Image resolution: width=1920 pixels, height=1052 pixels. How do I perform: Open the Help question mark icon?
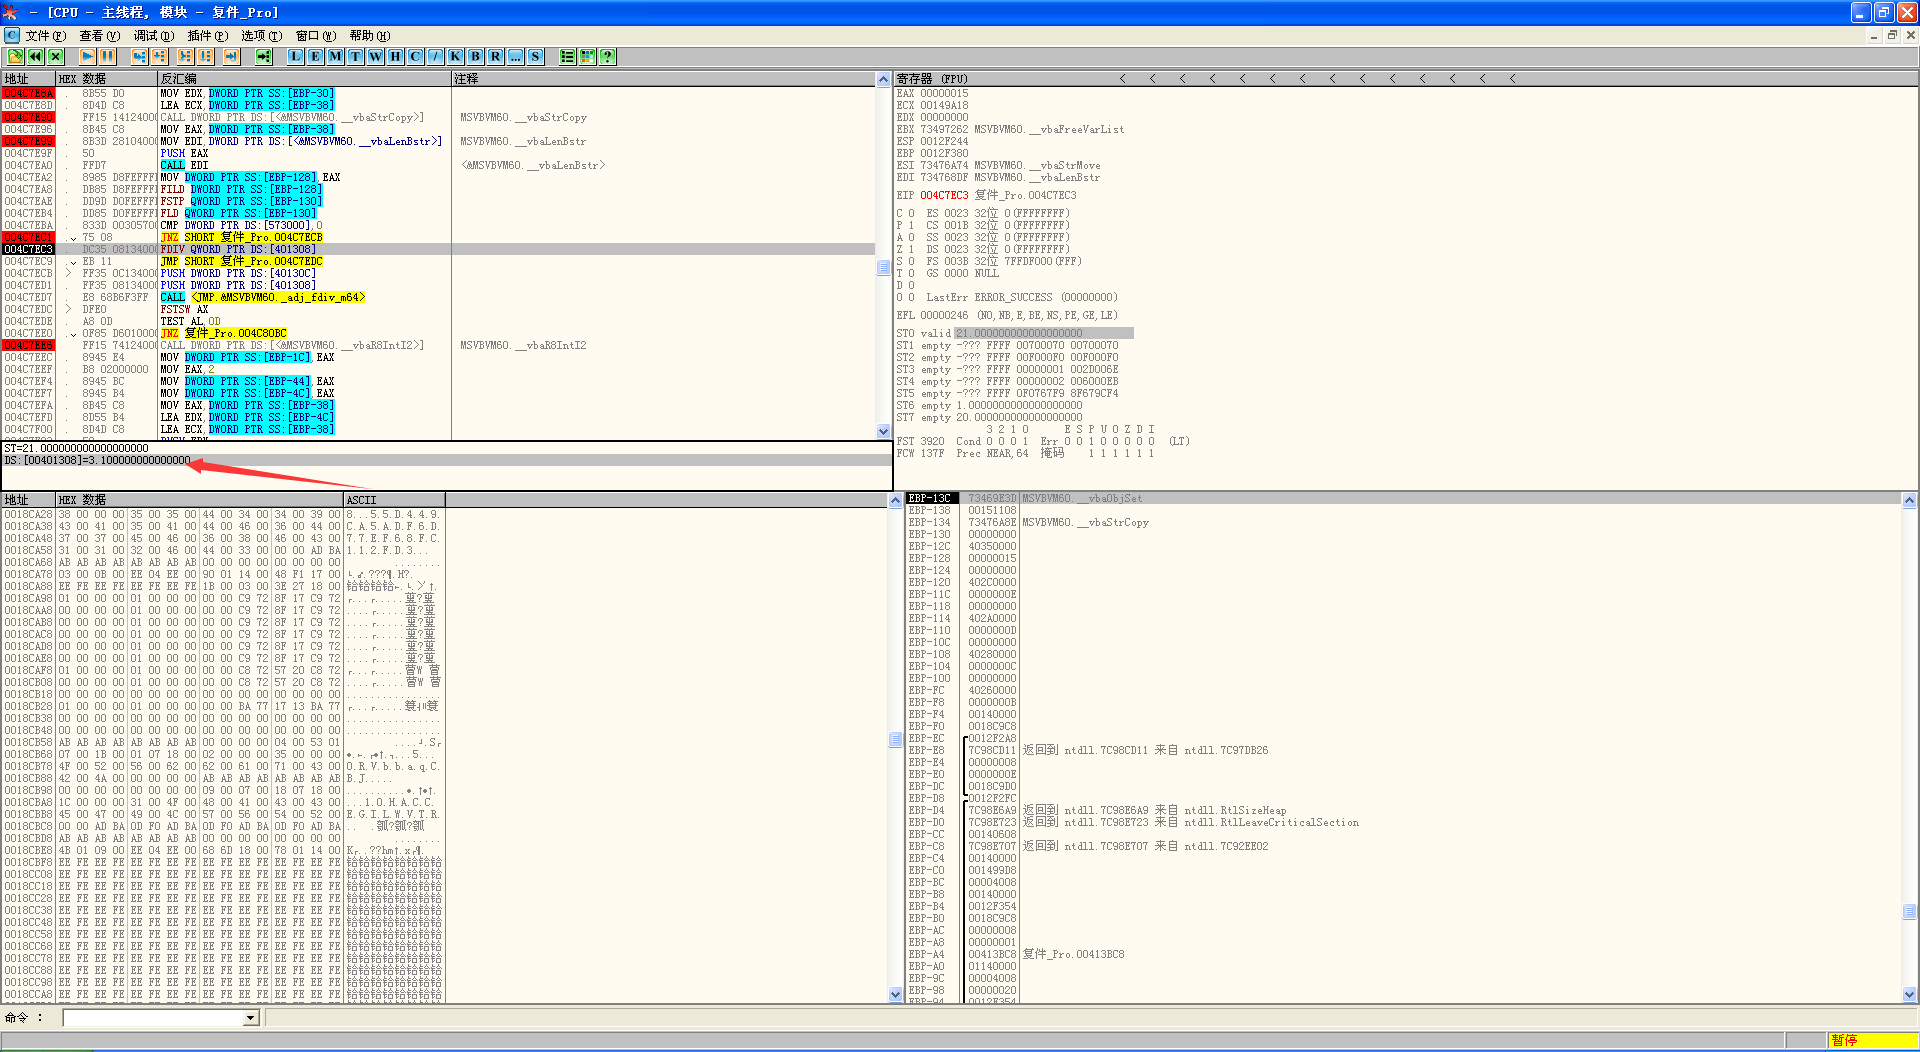pos(607,57)
